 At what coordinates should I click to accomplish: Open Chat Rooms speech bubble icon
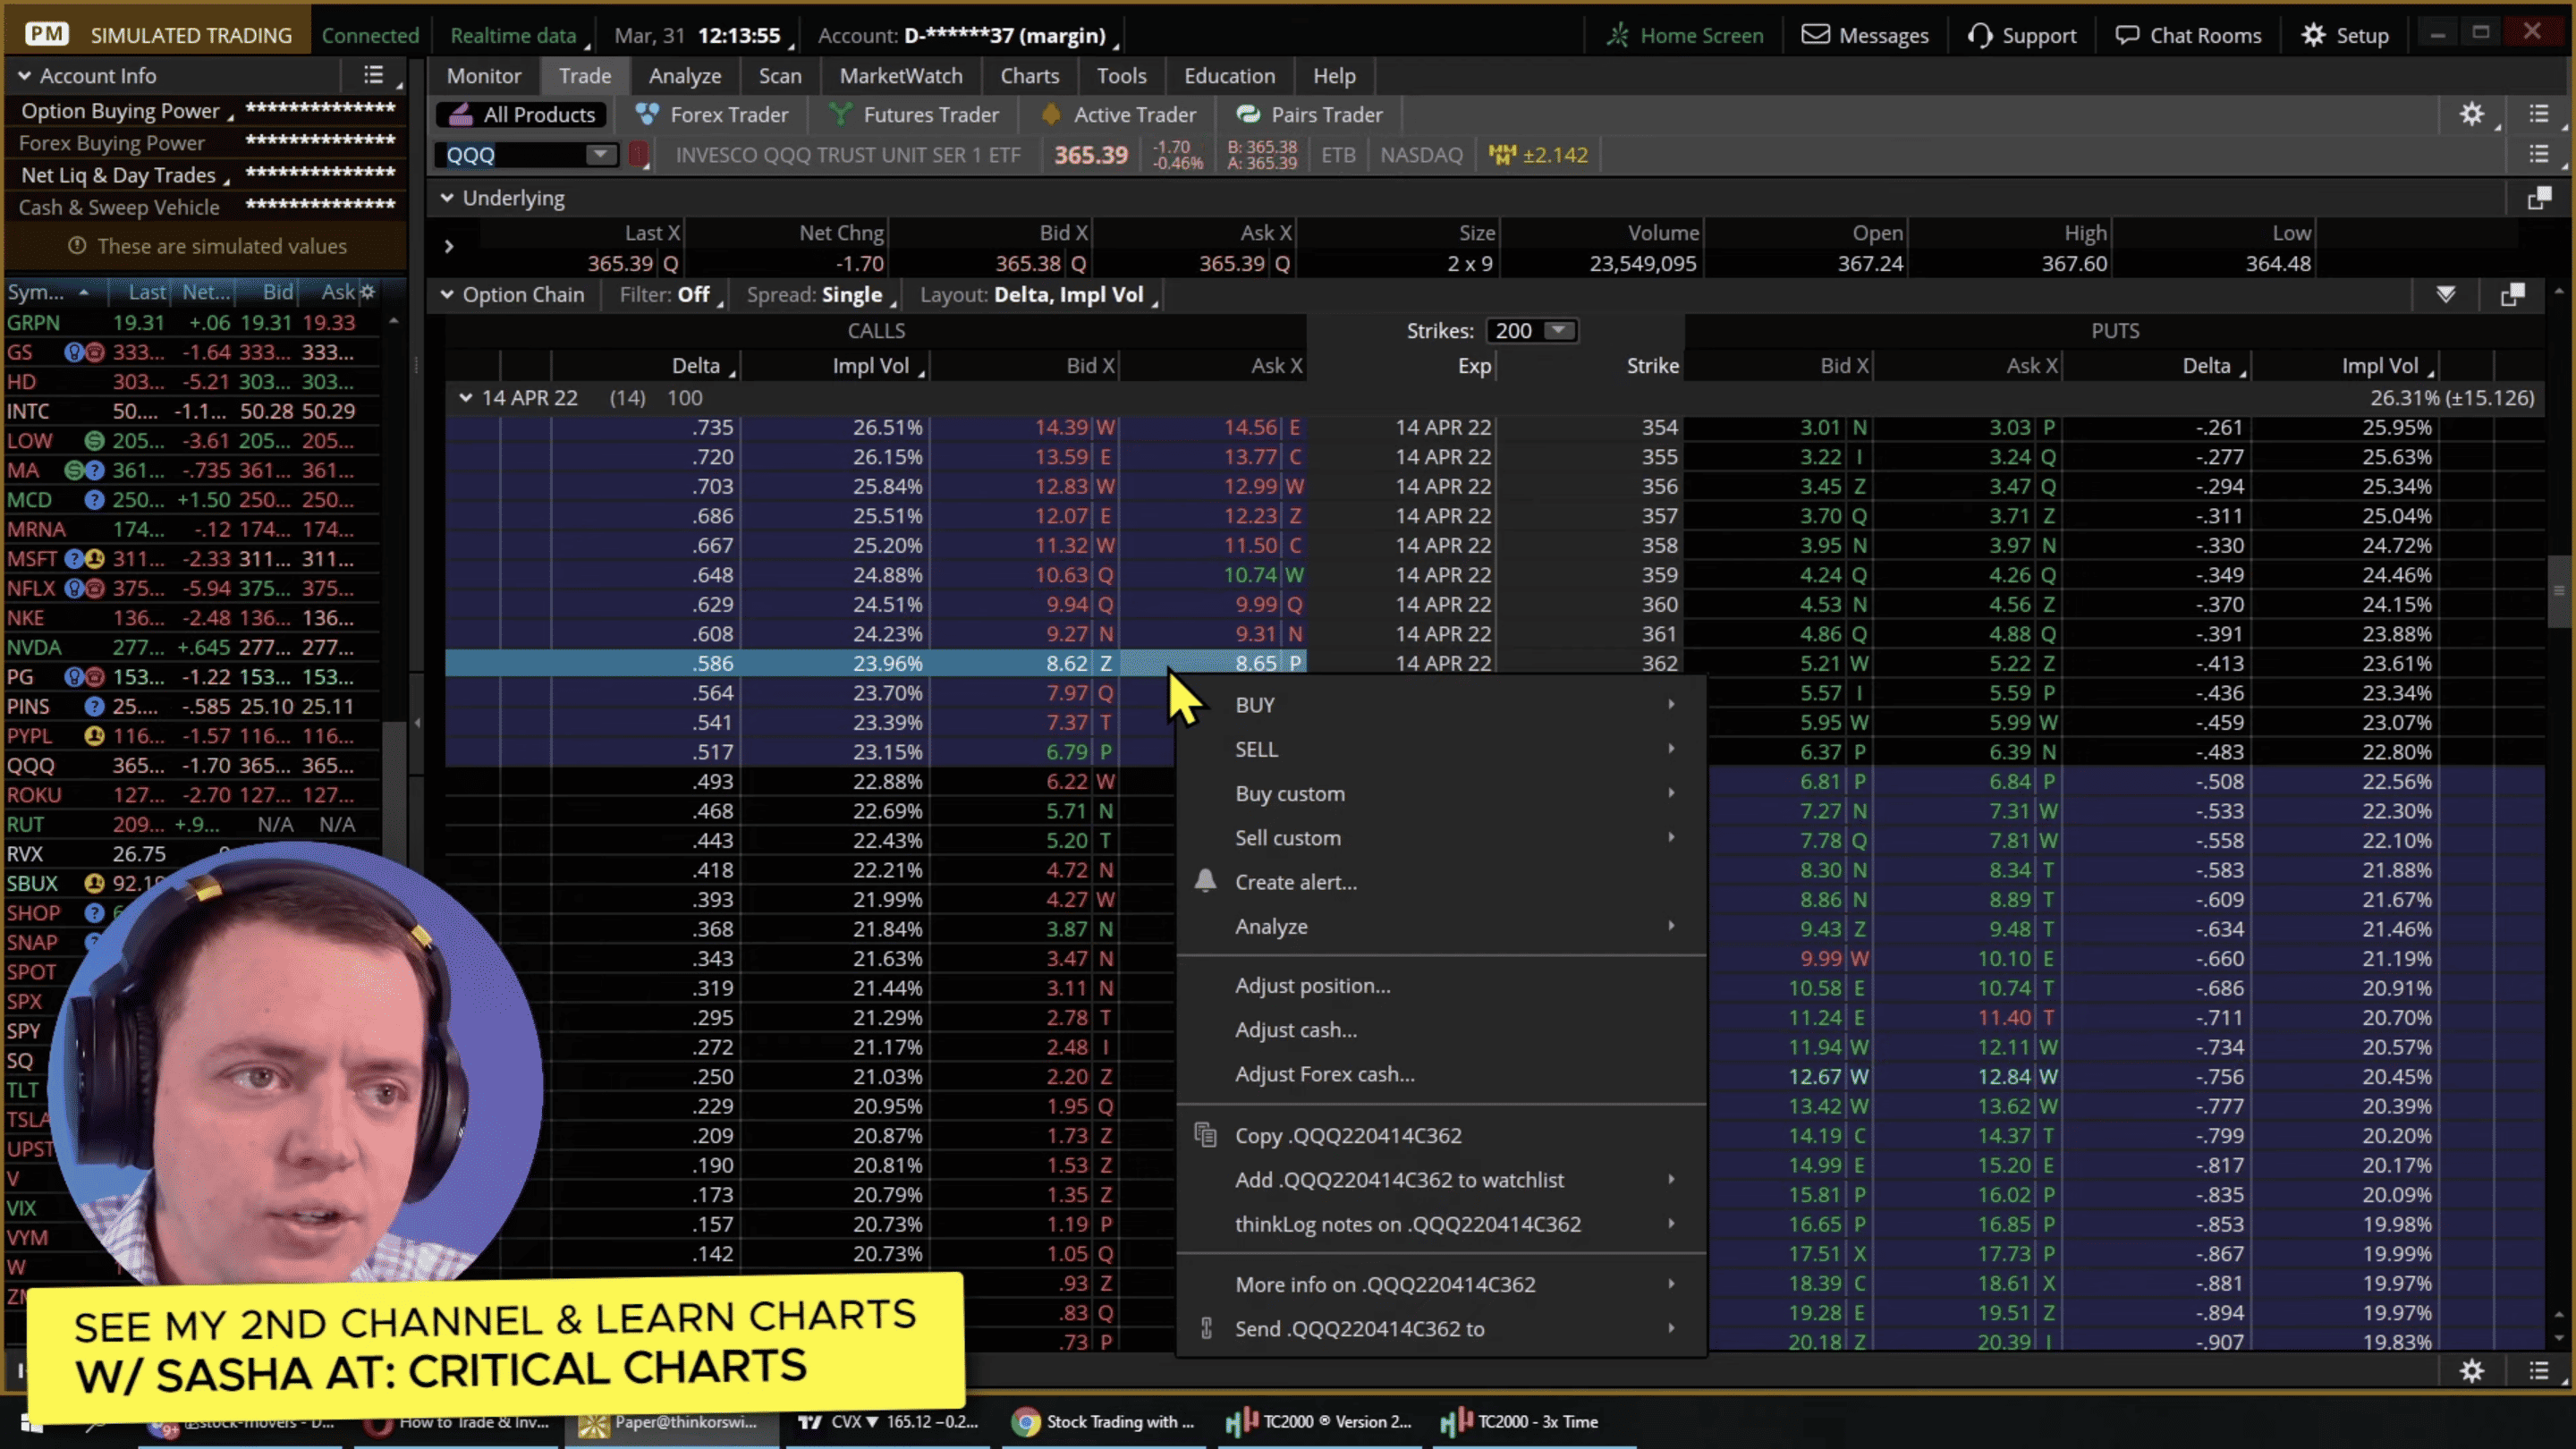click(x=2127, y=35)
